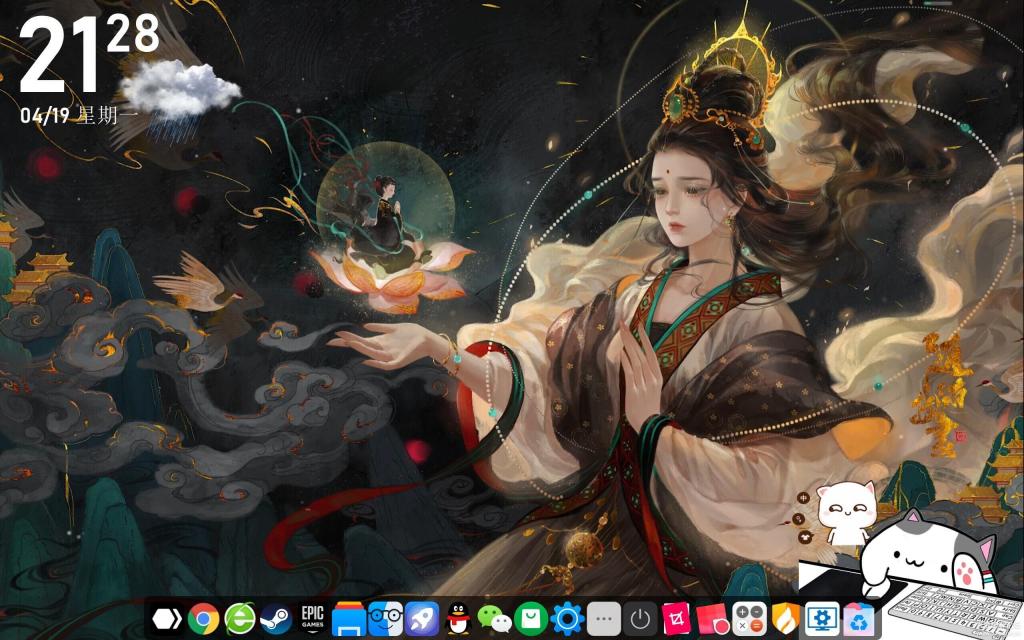The height and width of the screenshot is (640, 1024).
Task: Launch the green e browser
Action: (x=238, y=620)
